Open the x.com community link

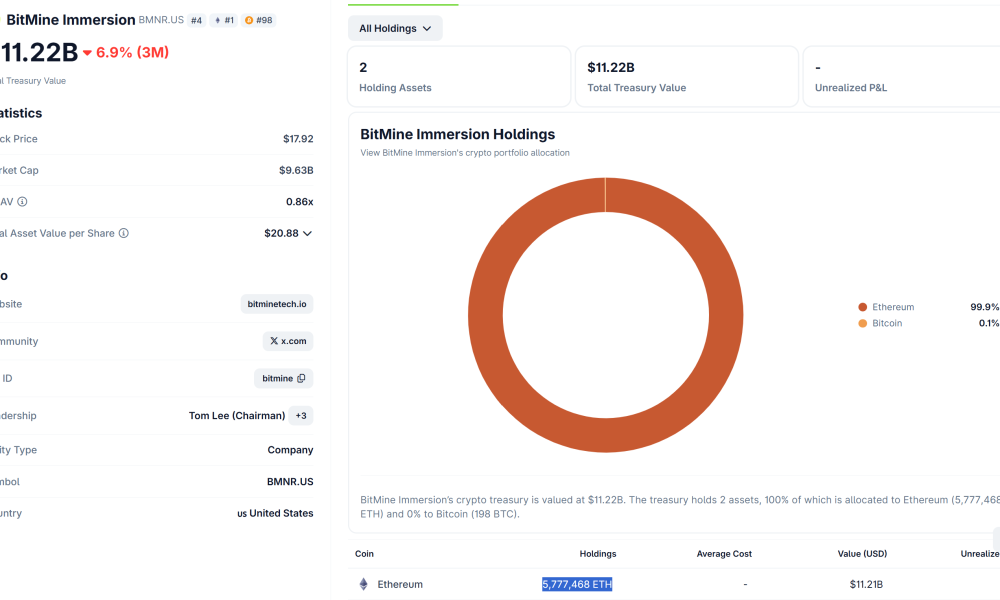click(x=288, y=341)
